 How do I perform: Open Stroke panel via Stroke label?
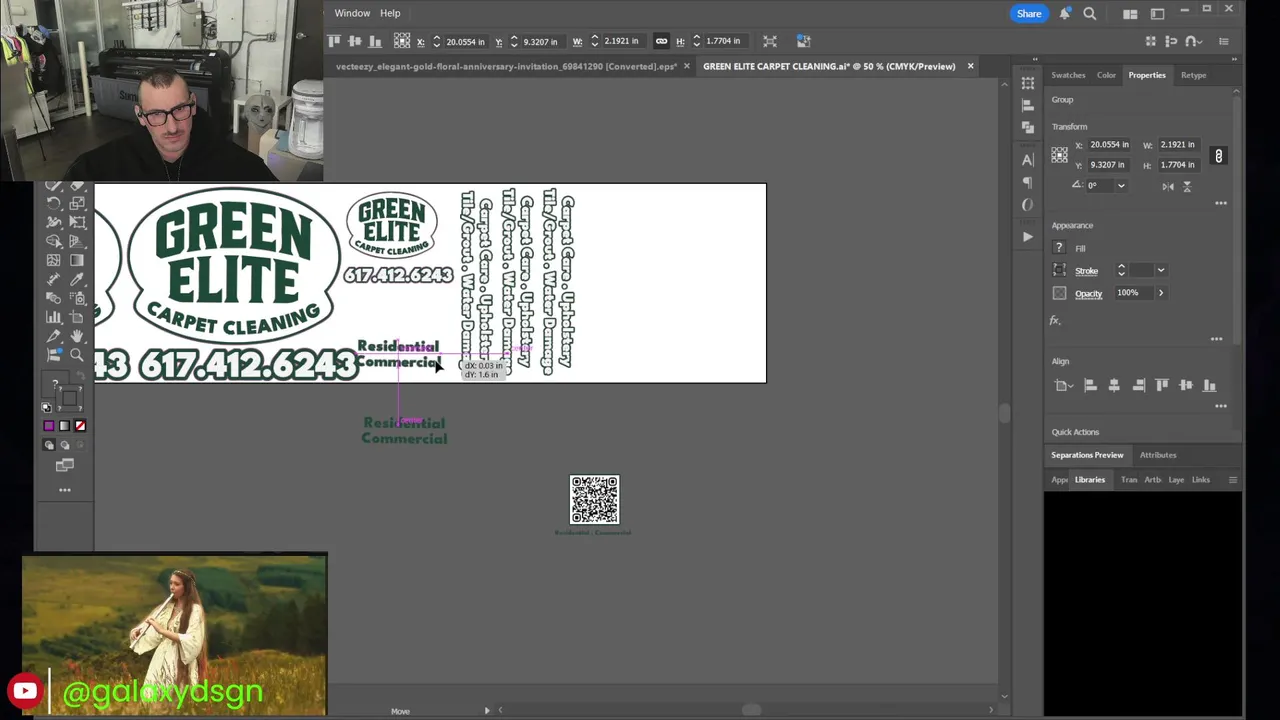(1086, 271)
